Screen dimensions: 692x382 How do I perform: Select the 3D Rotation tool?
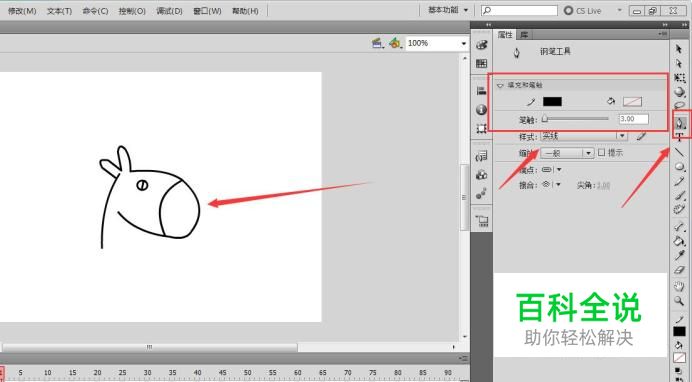point(679,92)
